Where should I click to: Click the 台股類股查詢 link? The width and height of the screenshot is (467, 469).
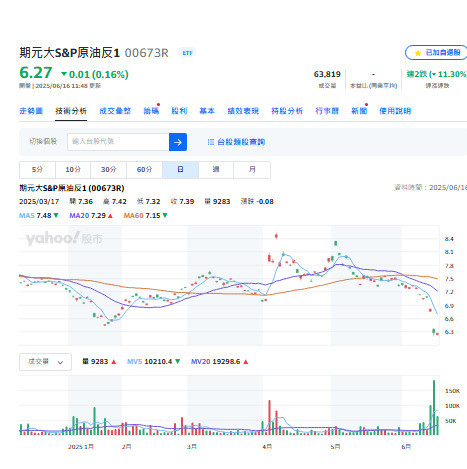(241, 142)
